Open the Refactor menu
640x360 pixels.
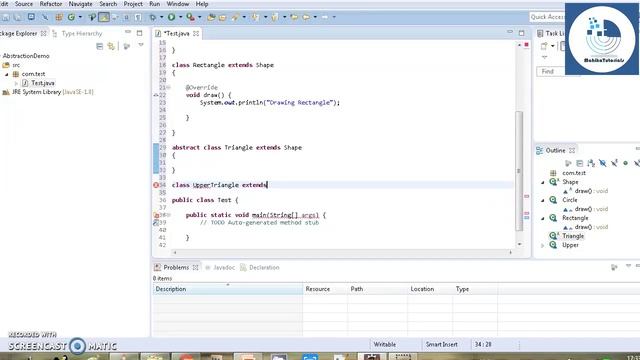(51, 4)
